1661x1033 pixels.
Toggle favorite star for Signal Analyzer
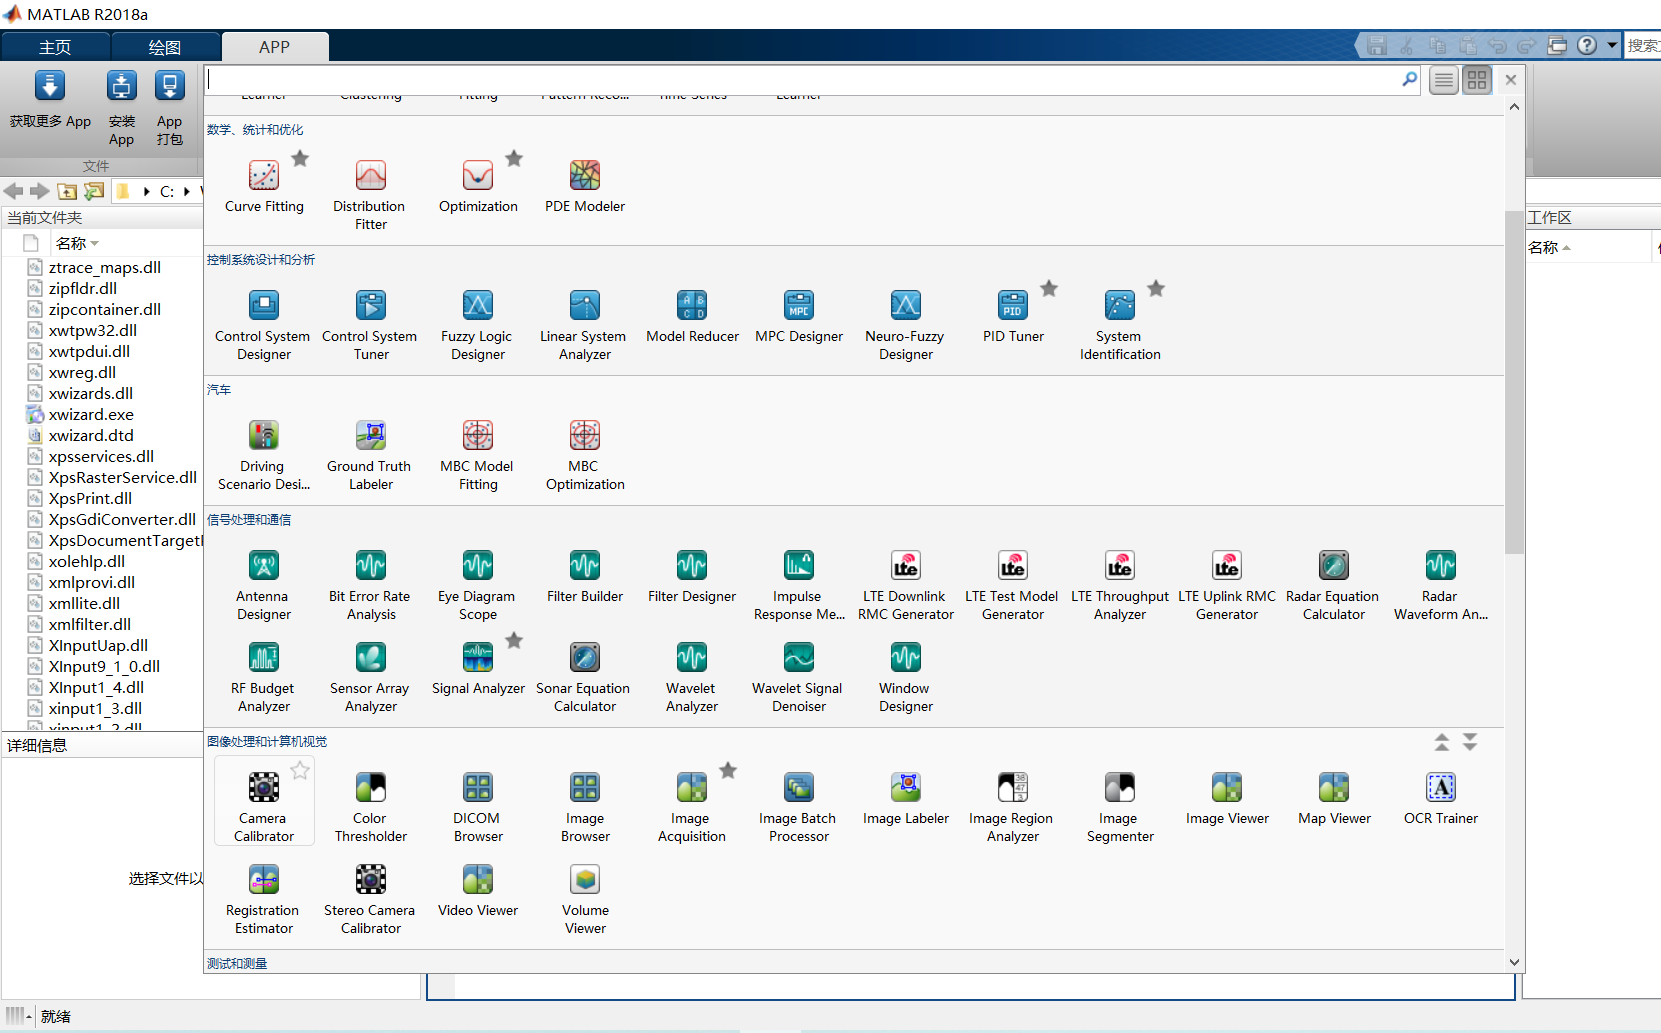(x=514, y=640)
